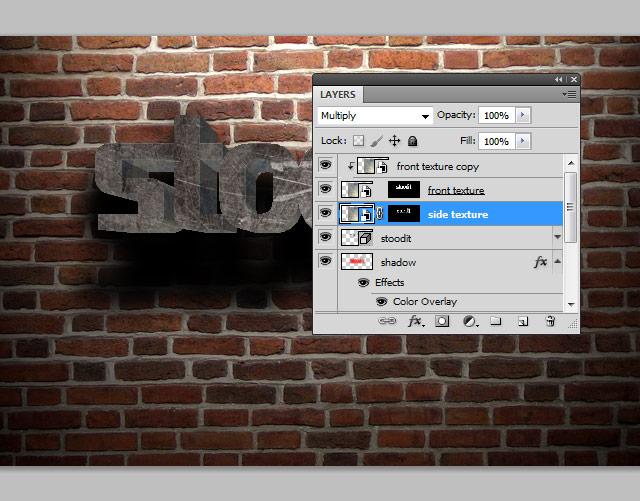Image resolution: width=640 pixels, height=501 pixels.
Task: Click the layers list scrollbar thumb
Action: (570, 207)
